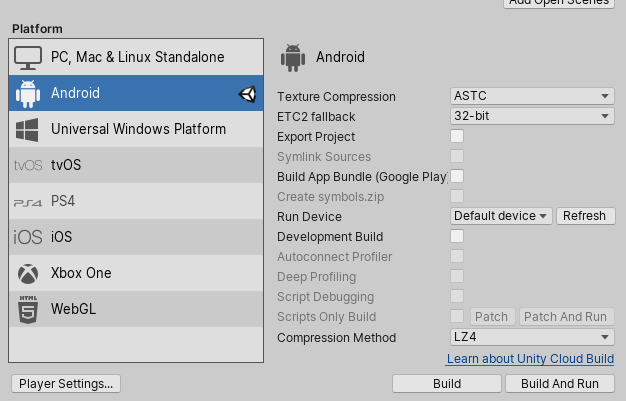The height and width of the screenshot is (401, 626).
Task: Select the PC, Mac & Linux Standalone monitor icon
Action: click(28, 58)
